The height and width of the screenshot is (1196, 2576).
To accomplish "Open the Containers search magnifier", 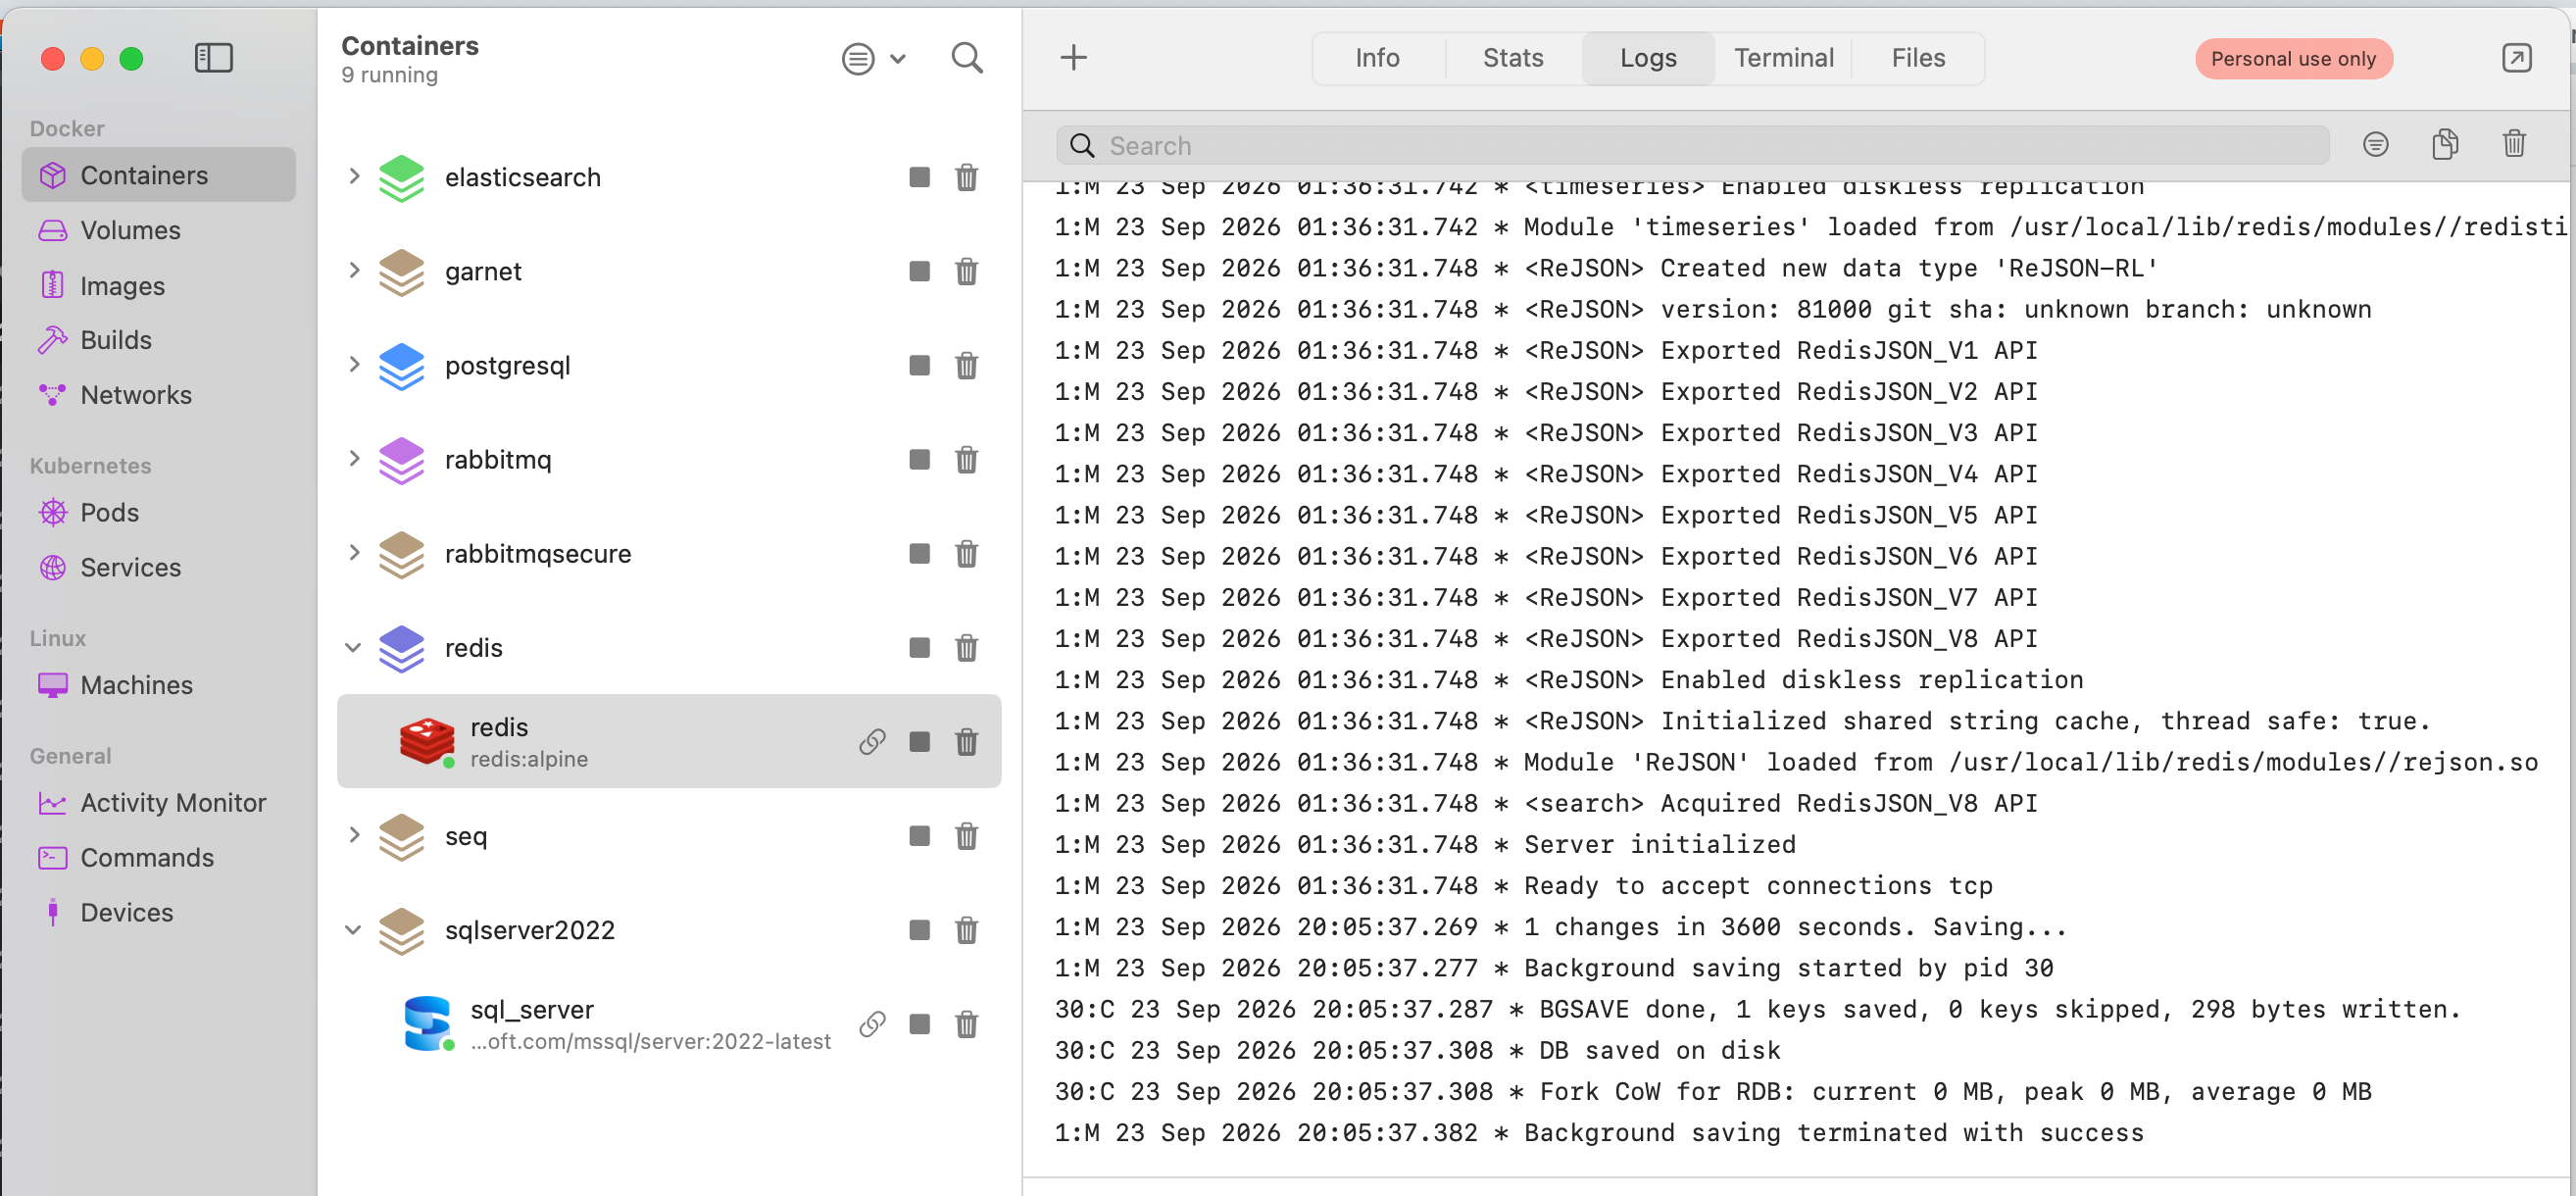I will (x=967, y=58).
